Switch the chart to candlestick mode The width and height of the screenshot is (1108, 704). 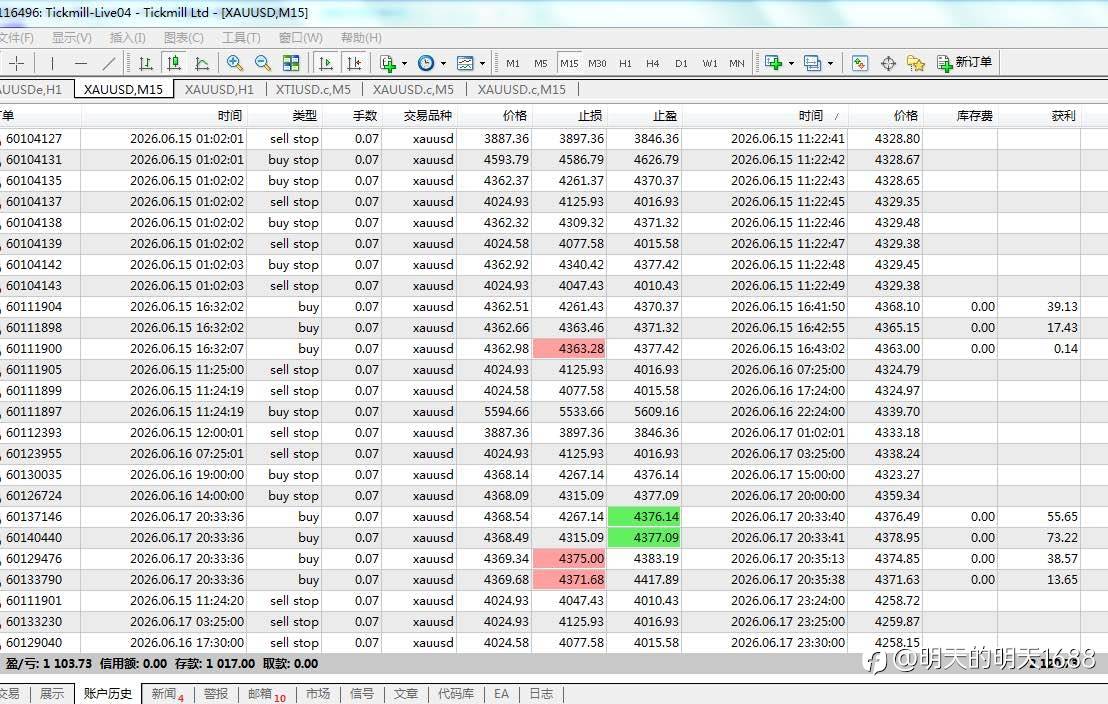point(174,63)
